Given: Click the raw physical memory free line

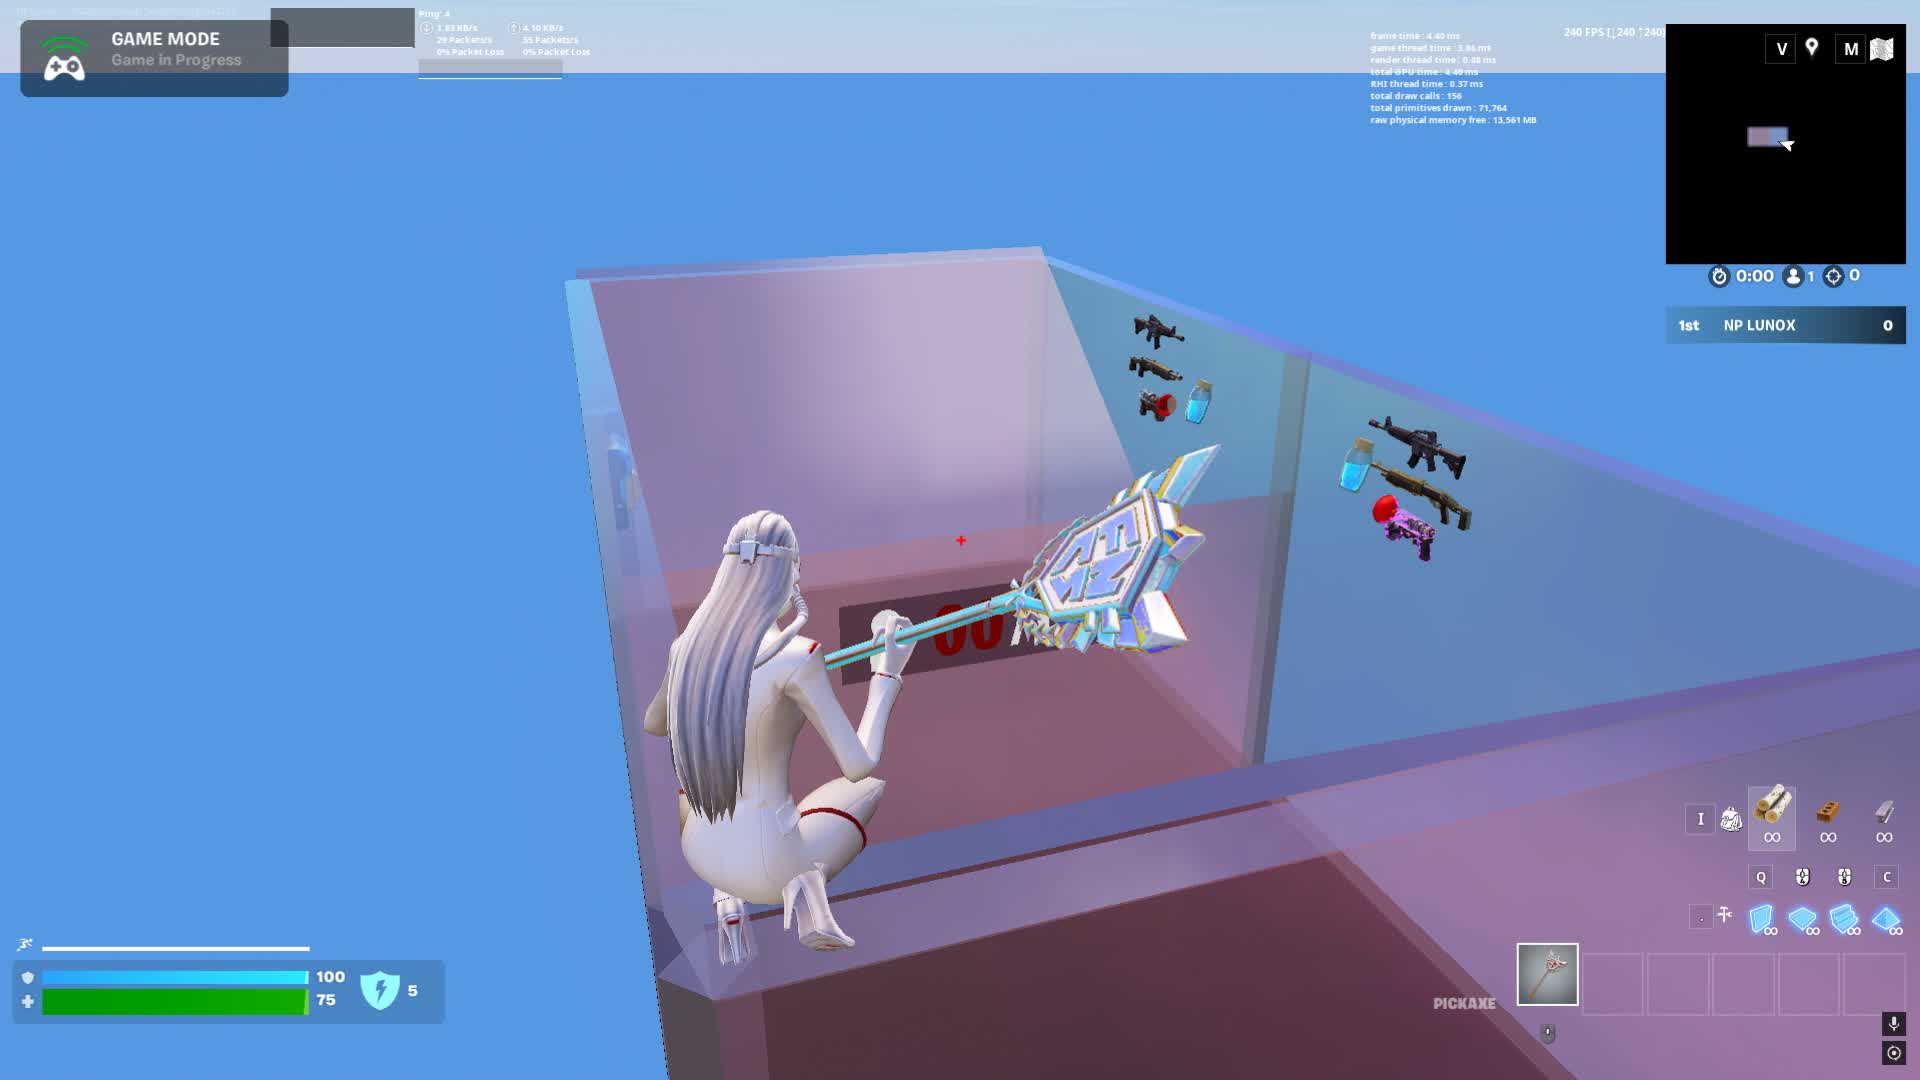Looking at the screenshot, I should tap(1453, 120).
